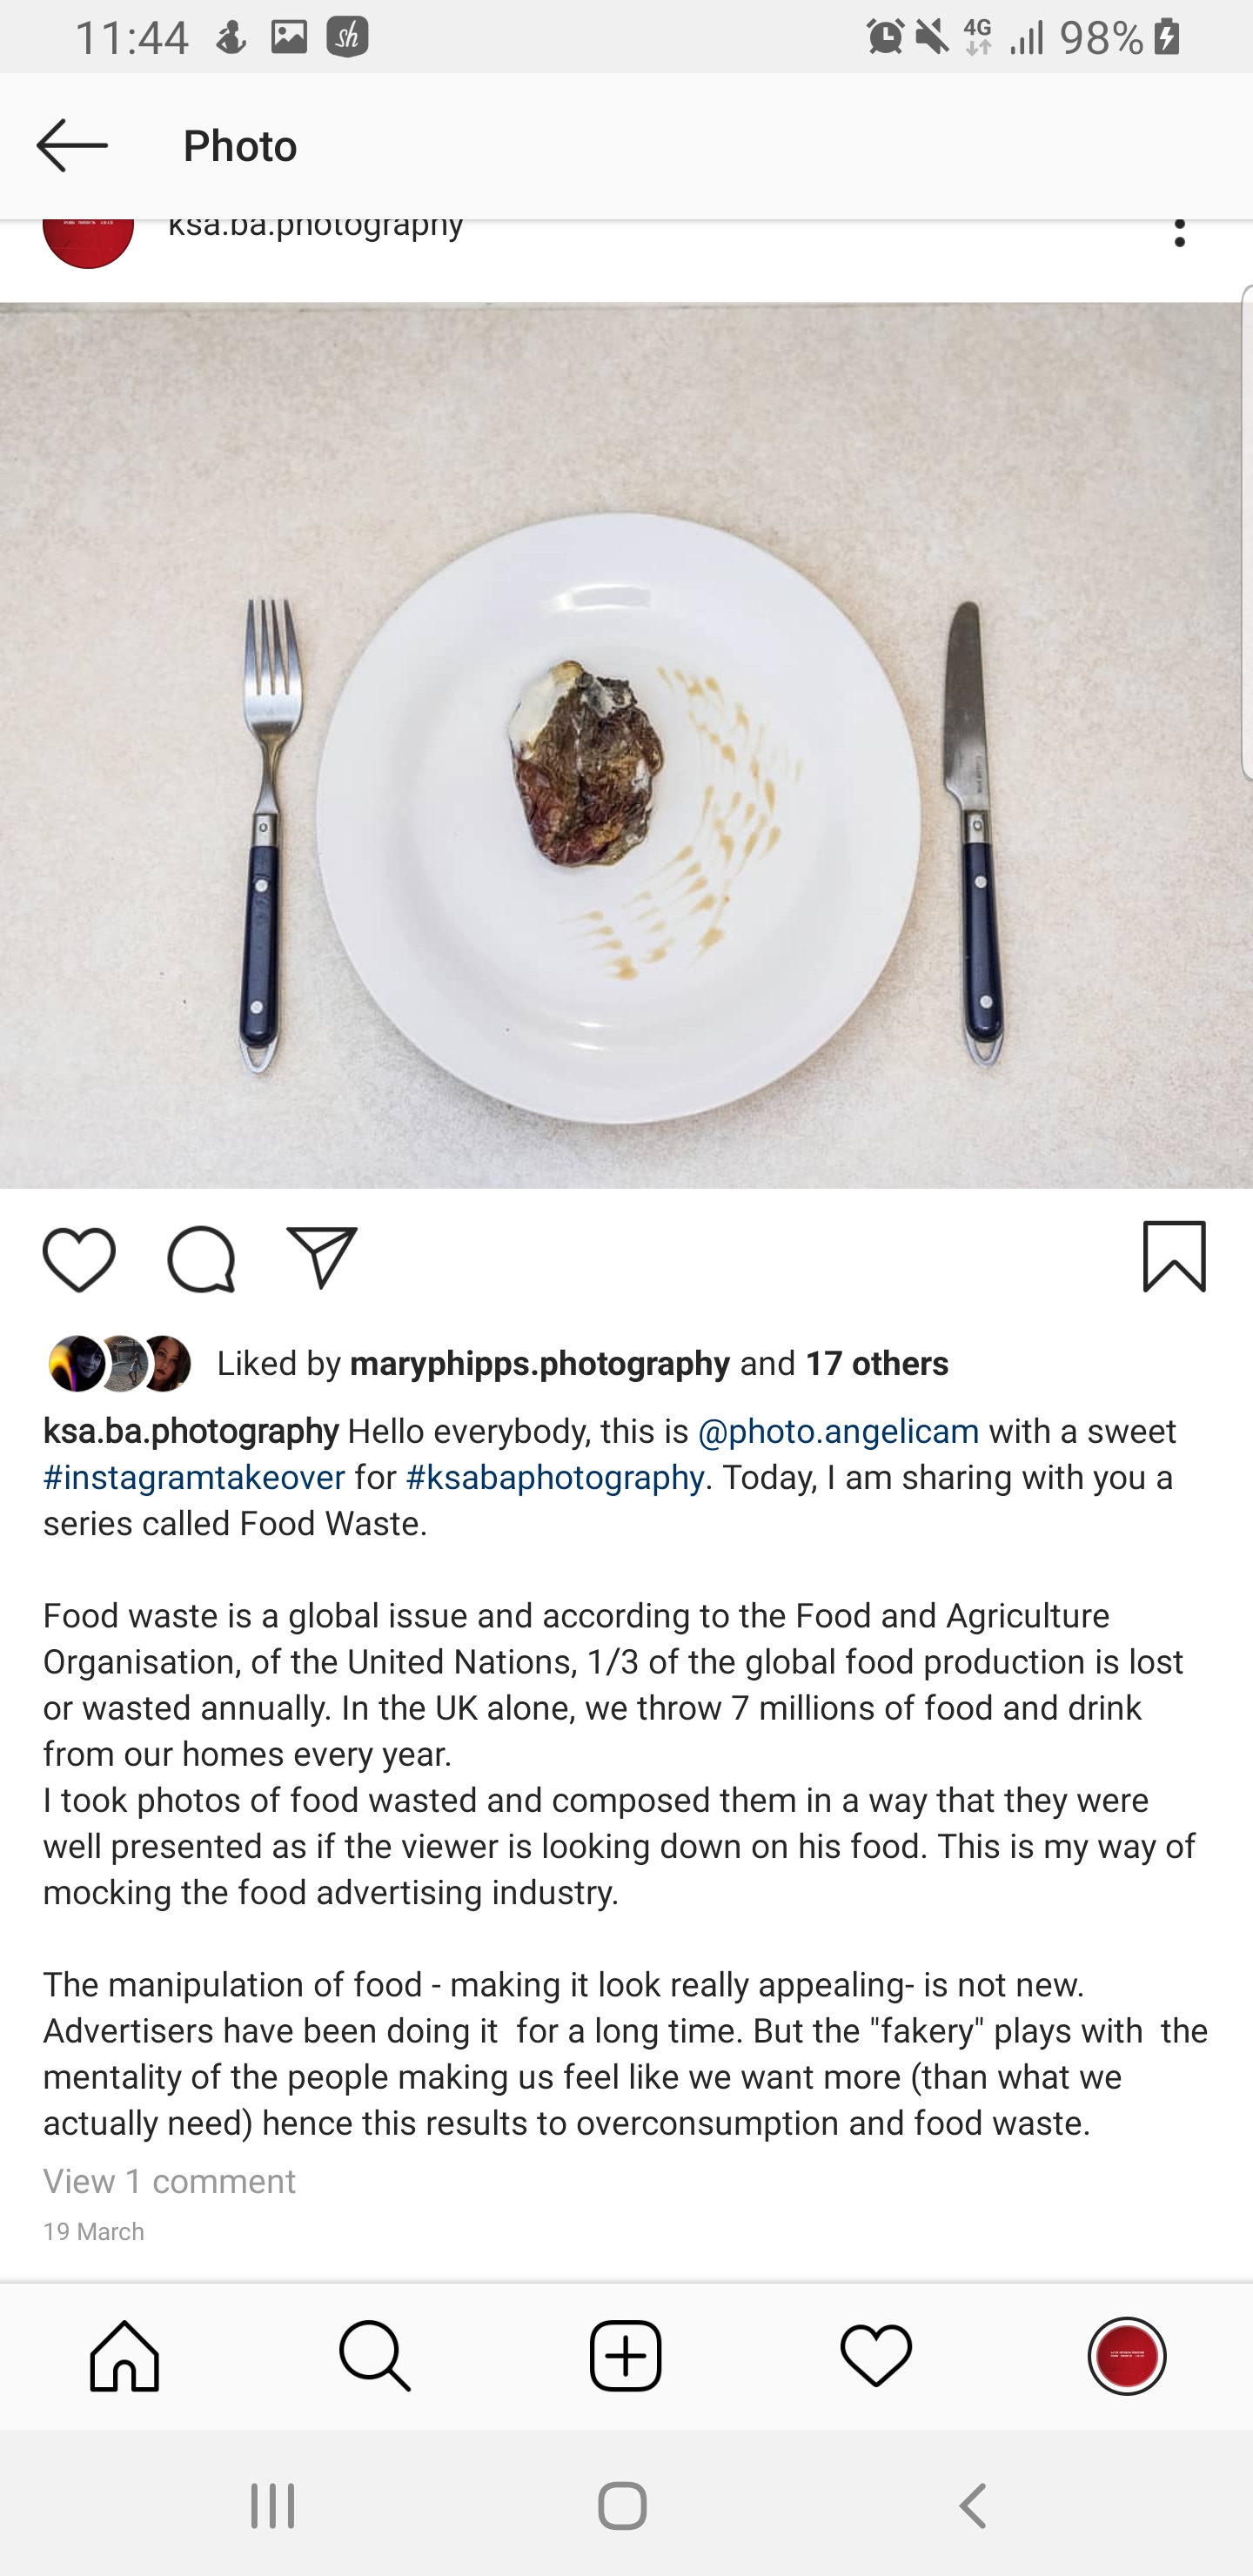Tap the ksa.ba.photography caption username

click(191, 1432)
